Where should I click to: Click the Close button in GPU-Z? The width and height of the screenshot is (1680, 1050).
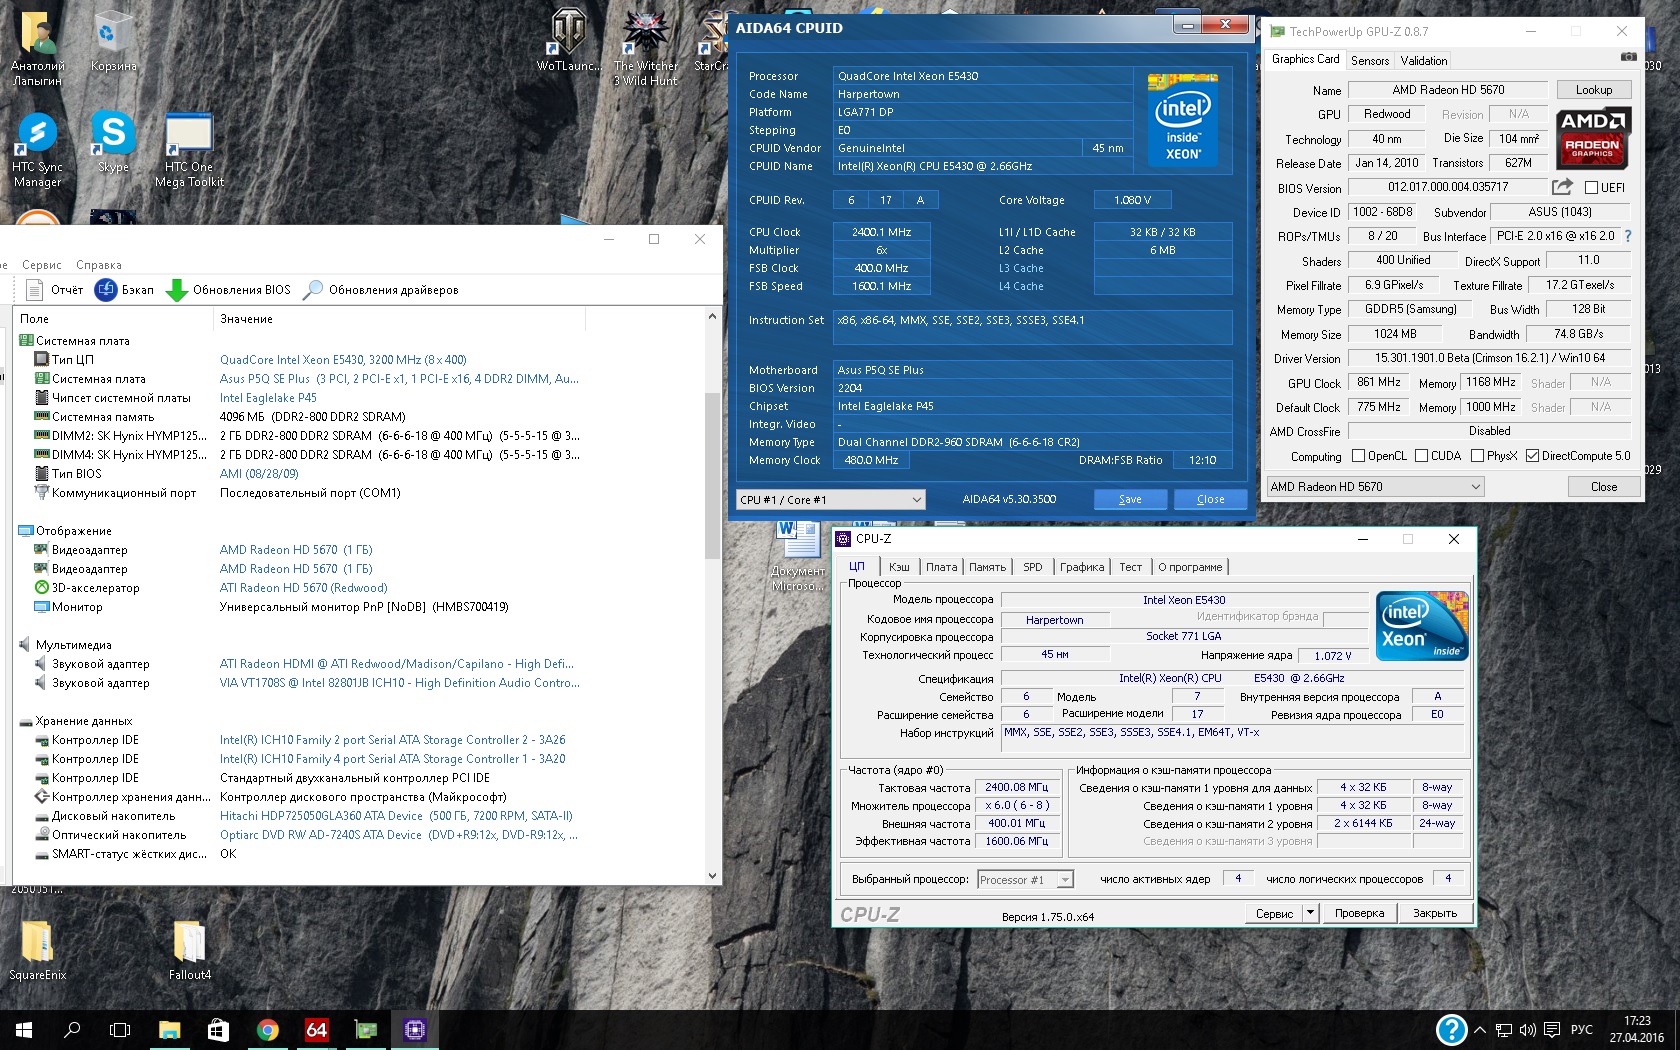(1604, 486)
